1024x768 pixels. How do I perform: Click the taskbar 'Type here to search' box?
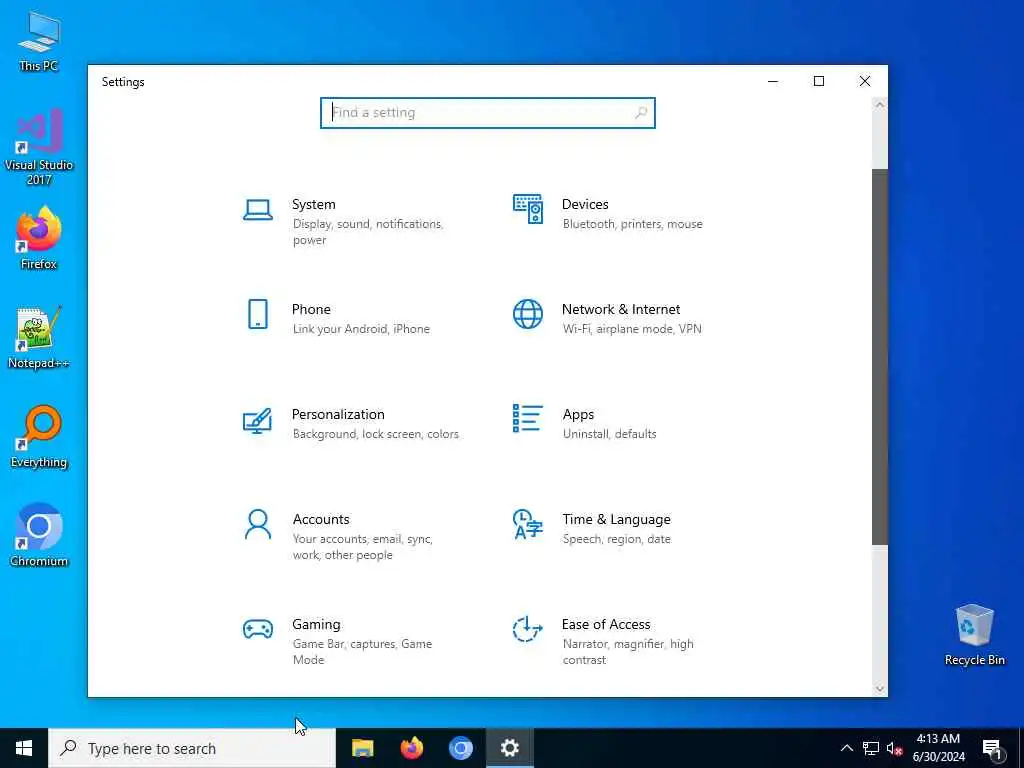(x=192, y=748)
